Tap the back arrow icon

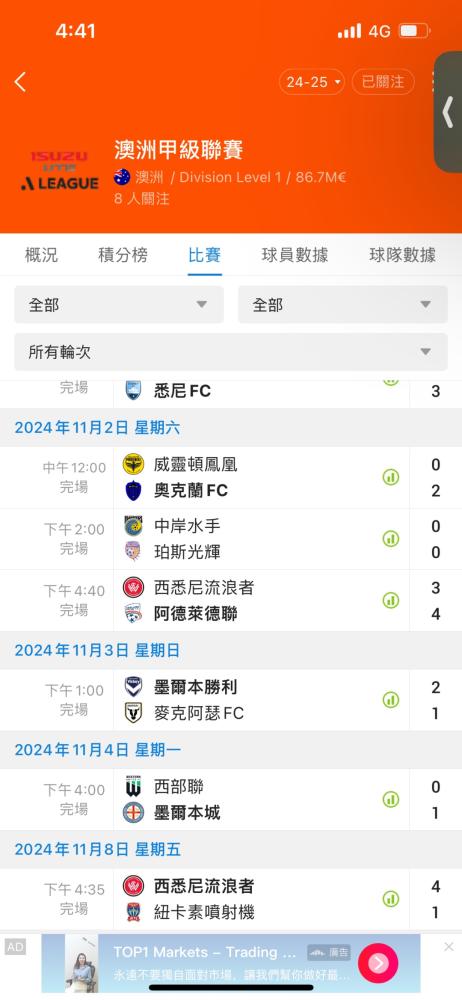tap(20, 82)
